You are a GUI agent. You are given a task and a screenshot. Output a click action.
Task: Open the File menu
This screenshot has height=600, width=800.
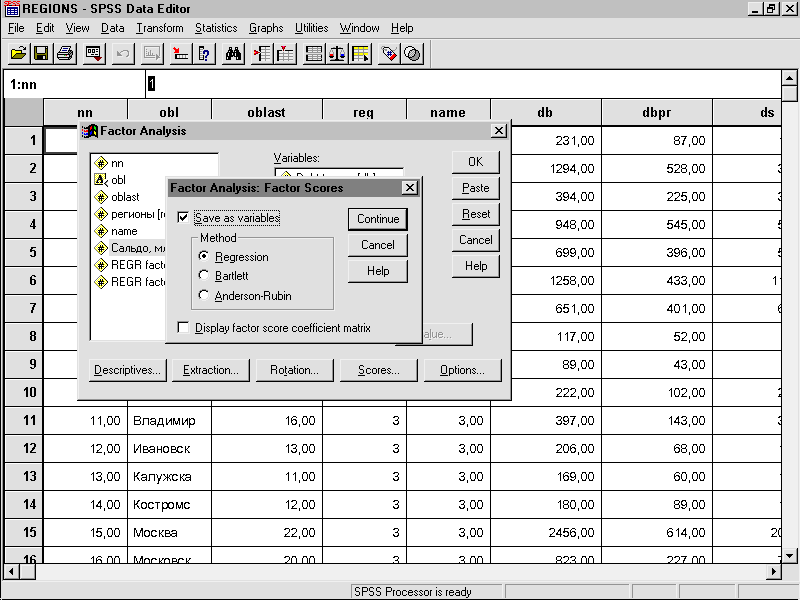16,28
